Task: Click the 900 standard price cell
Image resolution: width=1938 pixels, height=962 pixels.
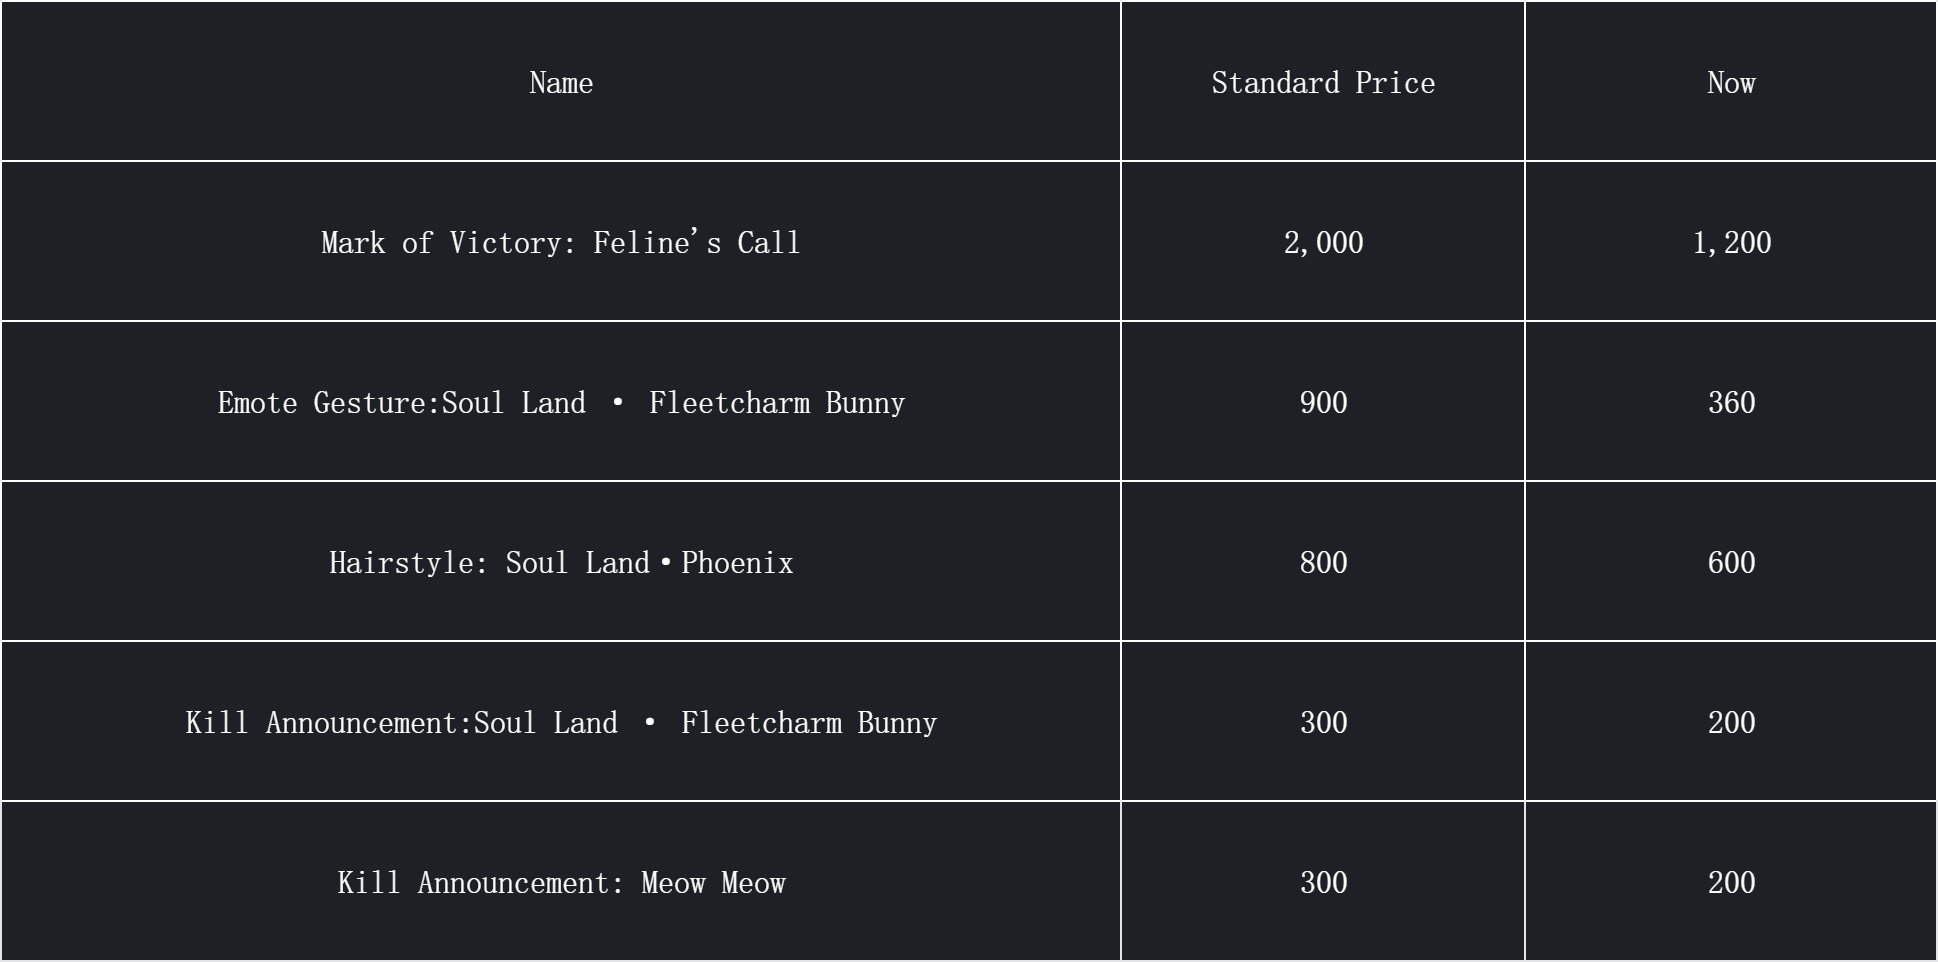Action: click(1322, 403)
